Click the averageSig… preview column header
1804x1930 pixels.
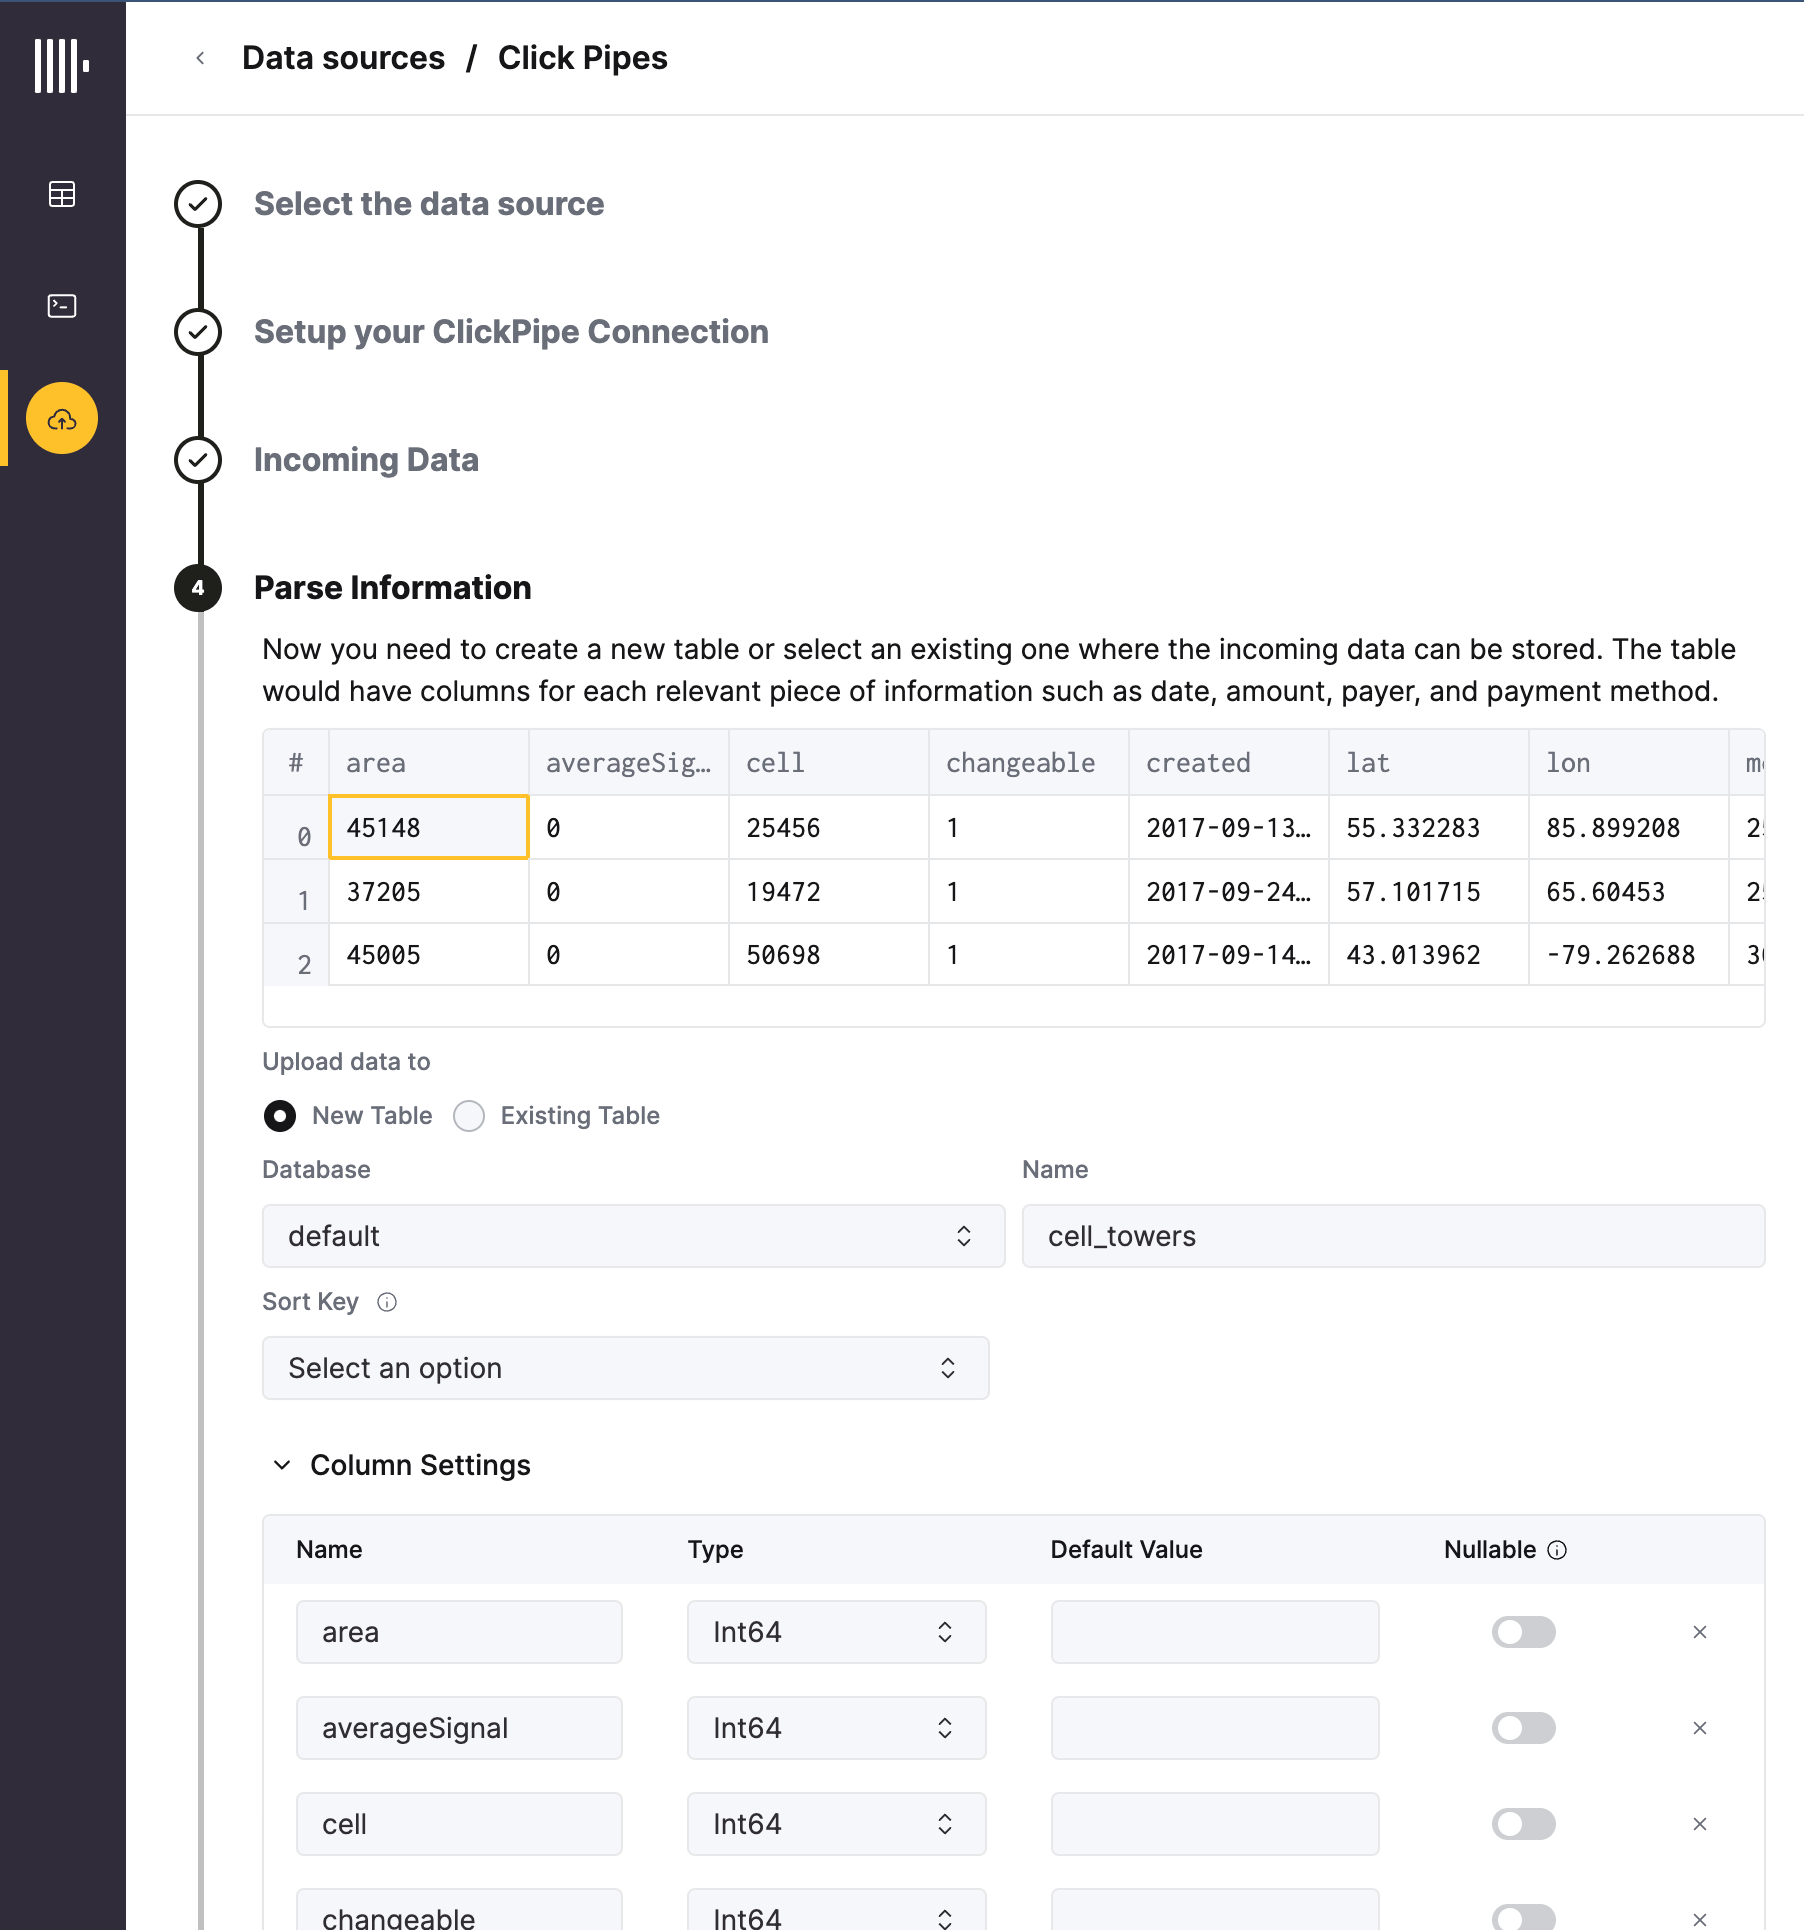629,763
